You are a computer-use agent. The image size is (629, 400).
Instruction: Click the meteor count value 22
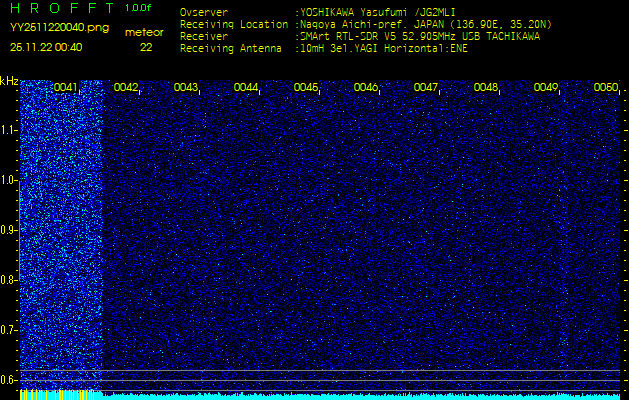(x=146, y=47)
